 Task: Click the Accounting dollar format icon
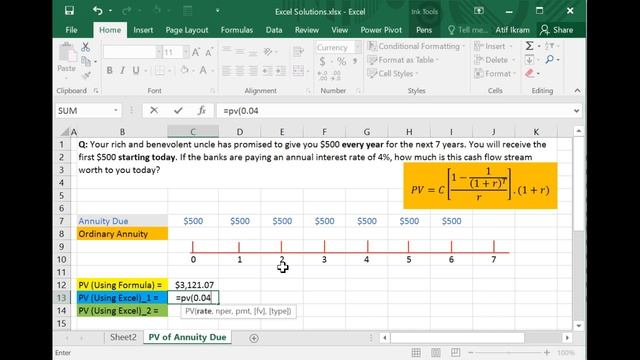[x=322, y=62]
